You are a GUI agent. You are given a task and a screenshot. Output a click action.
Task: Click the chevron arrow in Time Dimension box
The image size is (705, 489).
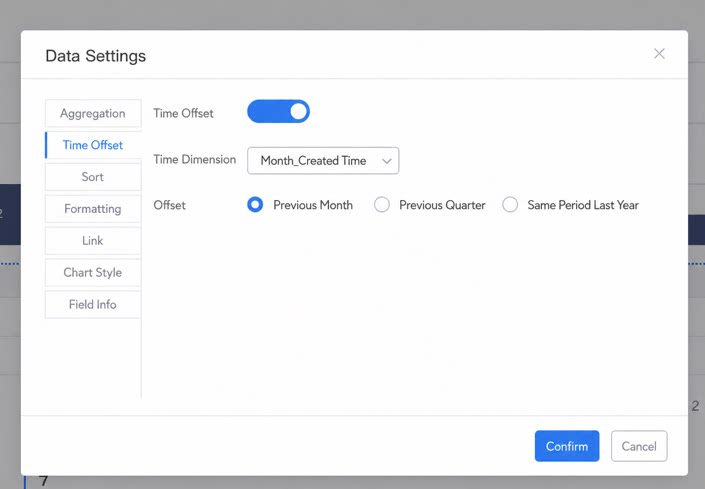point(386,161)
